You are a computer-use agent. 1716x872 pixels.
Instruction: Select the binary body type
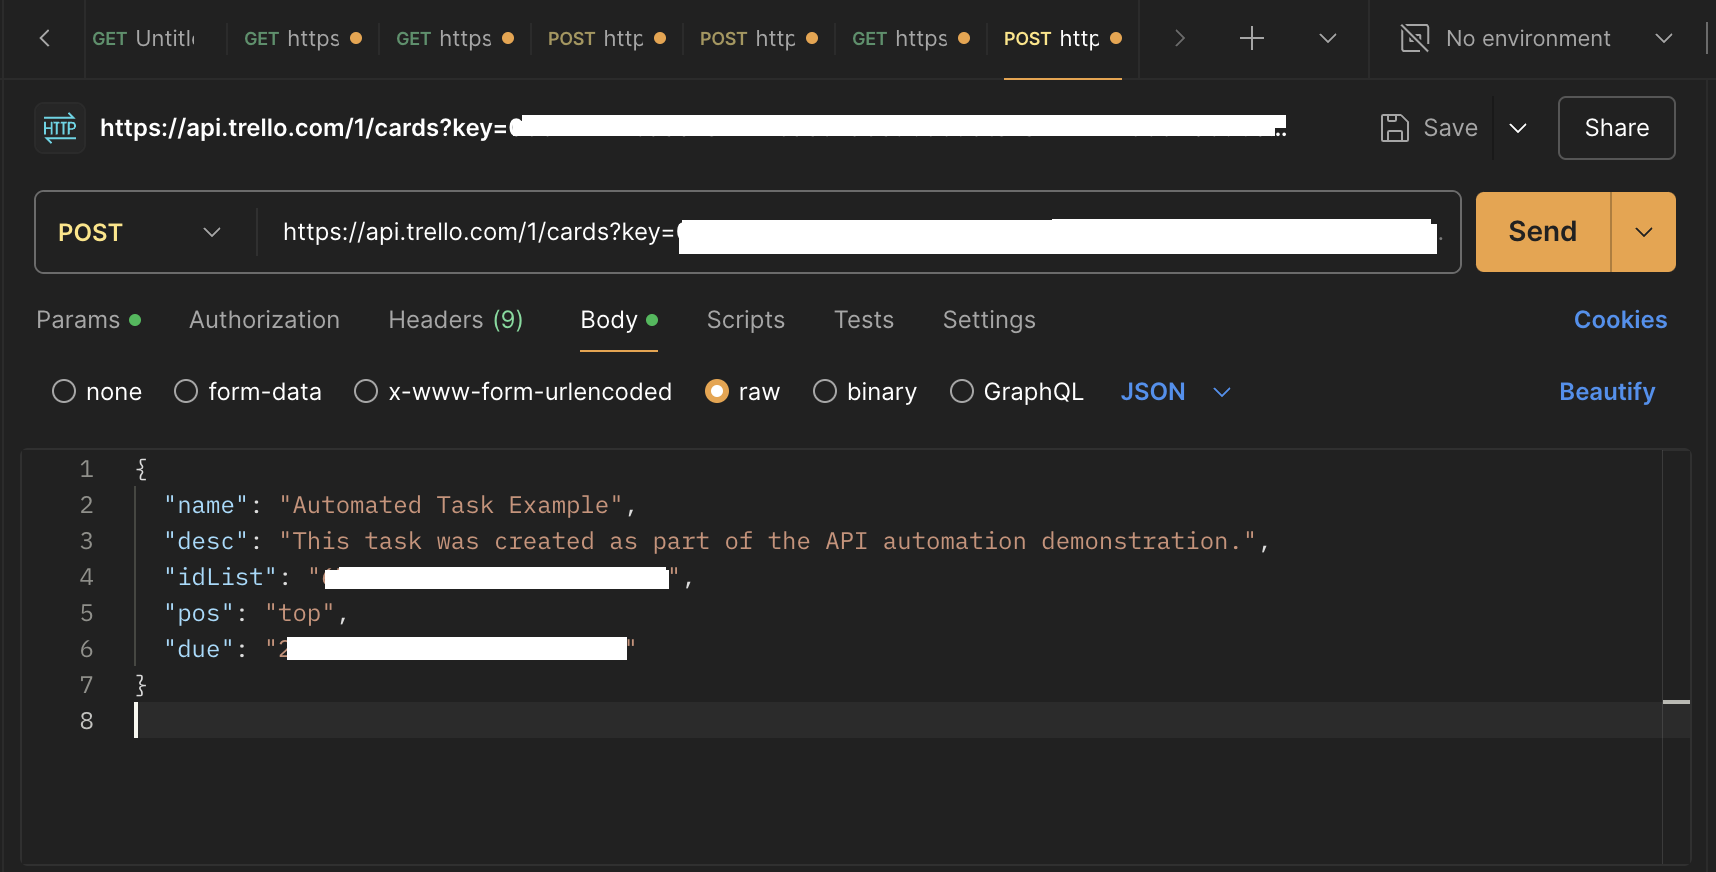tap(865, 392)
